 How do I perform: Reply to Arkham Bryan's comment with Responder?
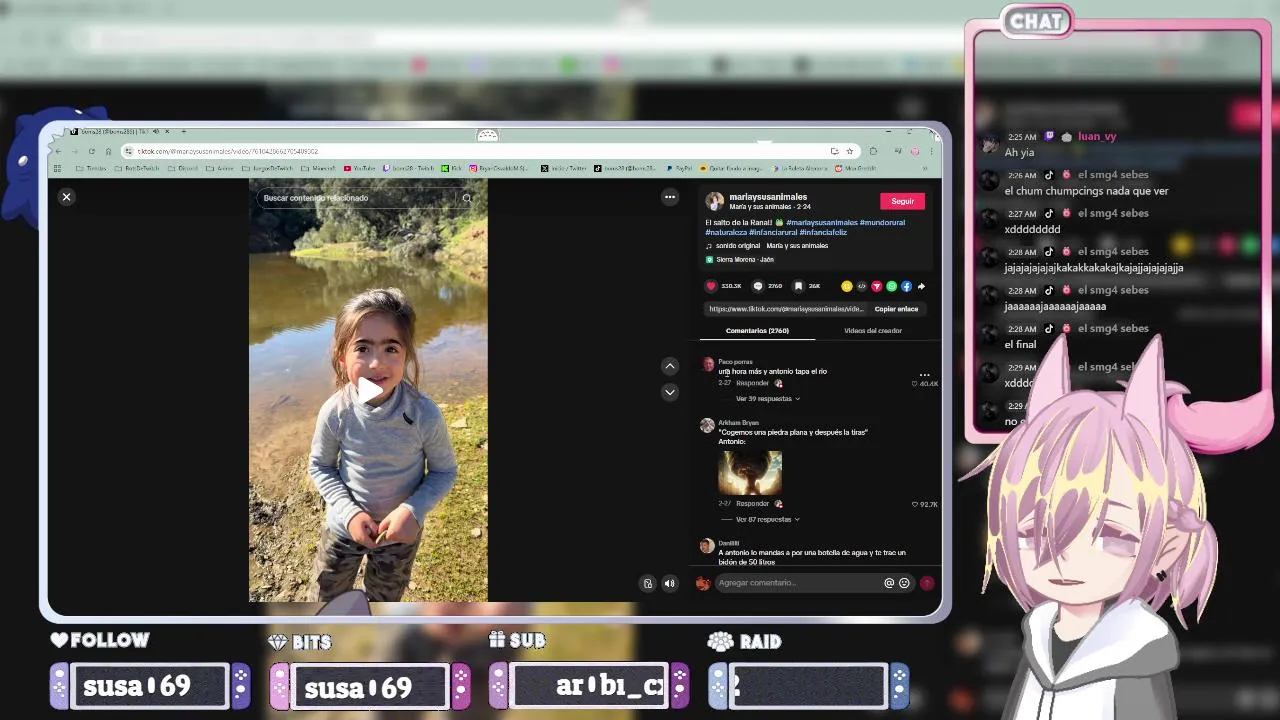(752, 503)
